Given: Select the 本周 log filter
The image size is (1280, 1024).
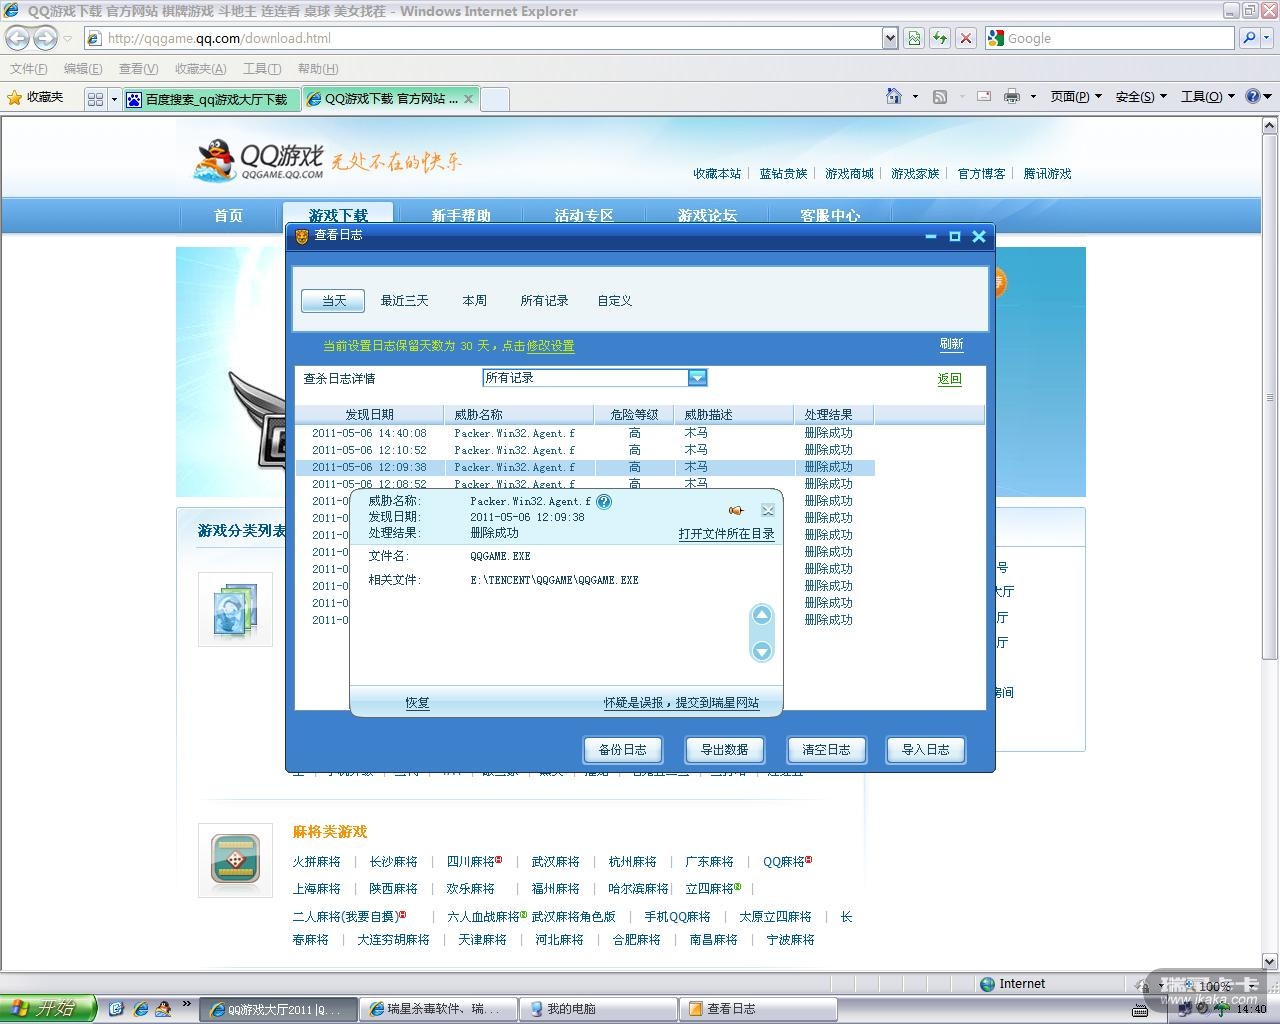Looking at the screenshot, I should 474,300.
